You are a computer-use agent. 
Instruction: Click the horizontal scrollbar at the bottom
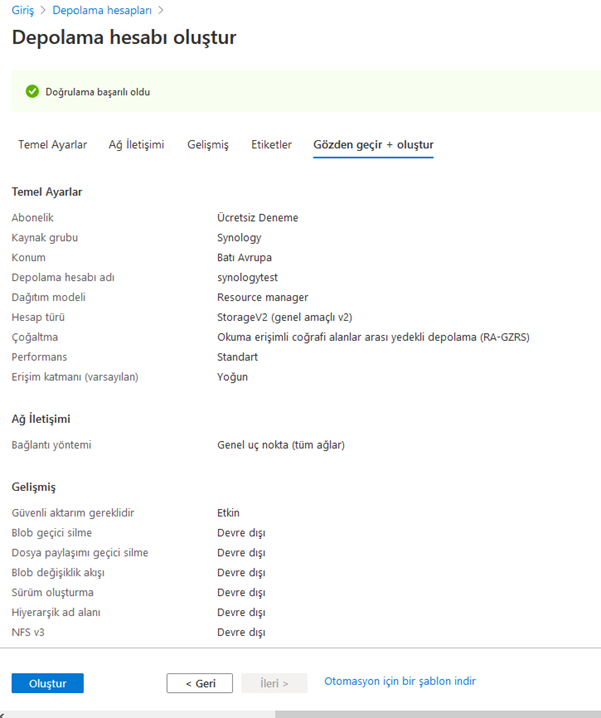click(x=438, y=714)
